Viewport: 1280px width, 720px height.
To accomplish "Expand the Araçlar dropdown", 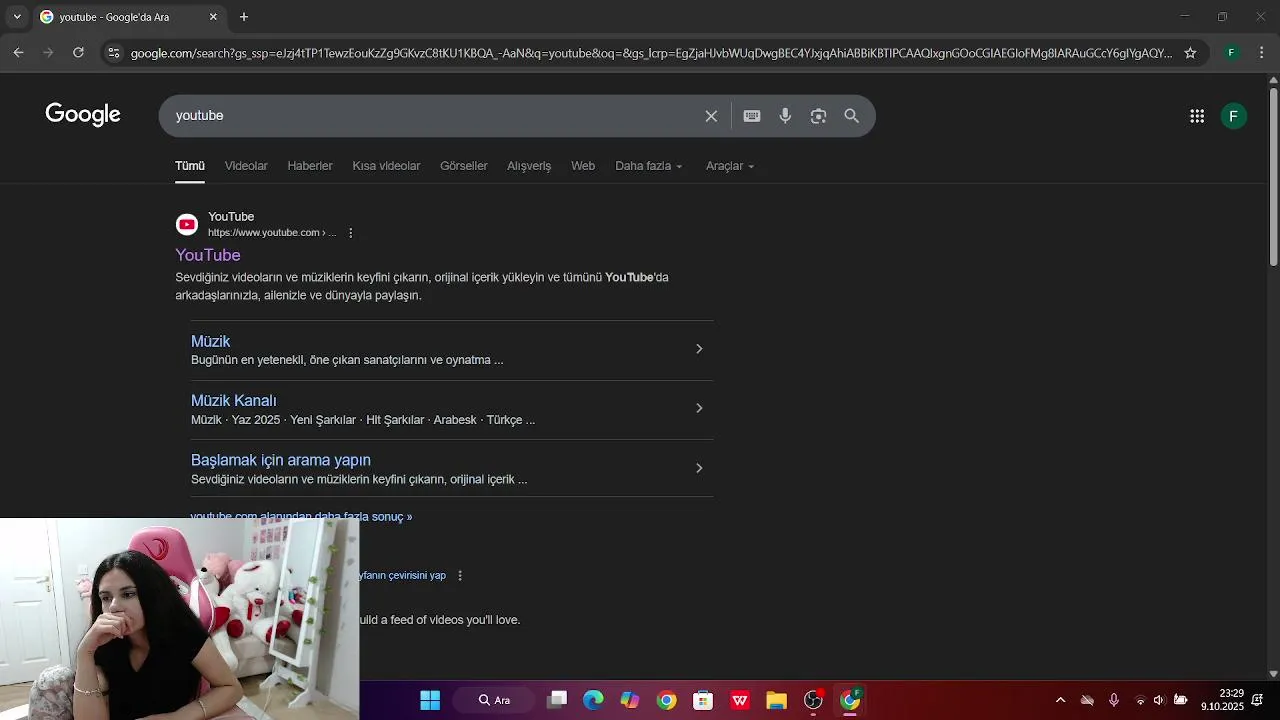I will (x=730, y=166).
